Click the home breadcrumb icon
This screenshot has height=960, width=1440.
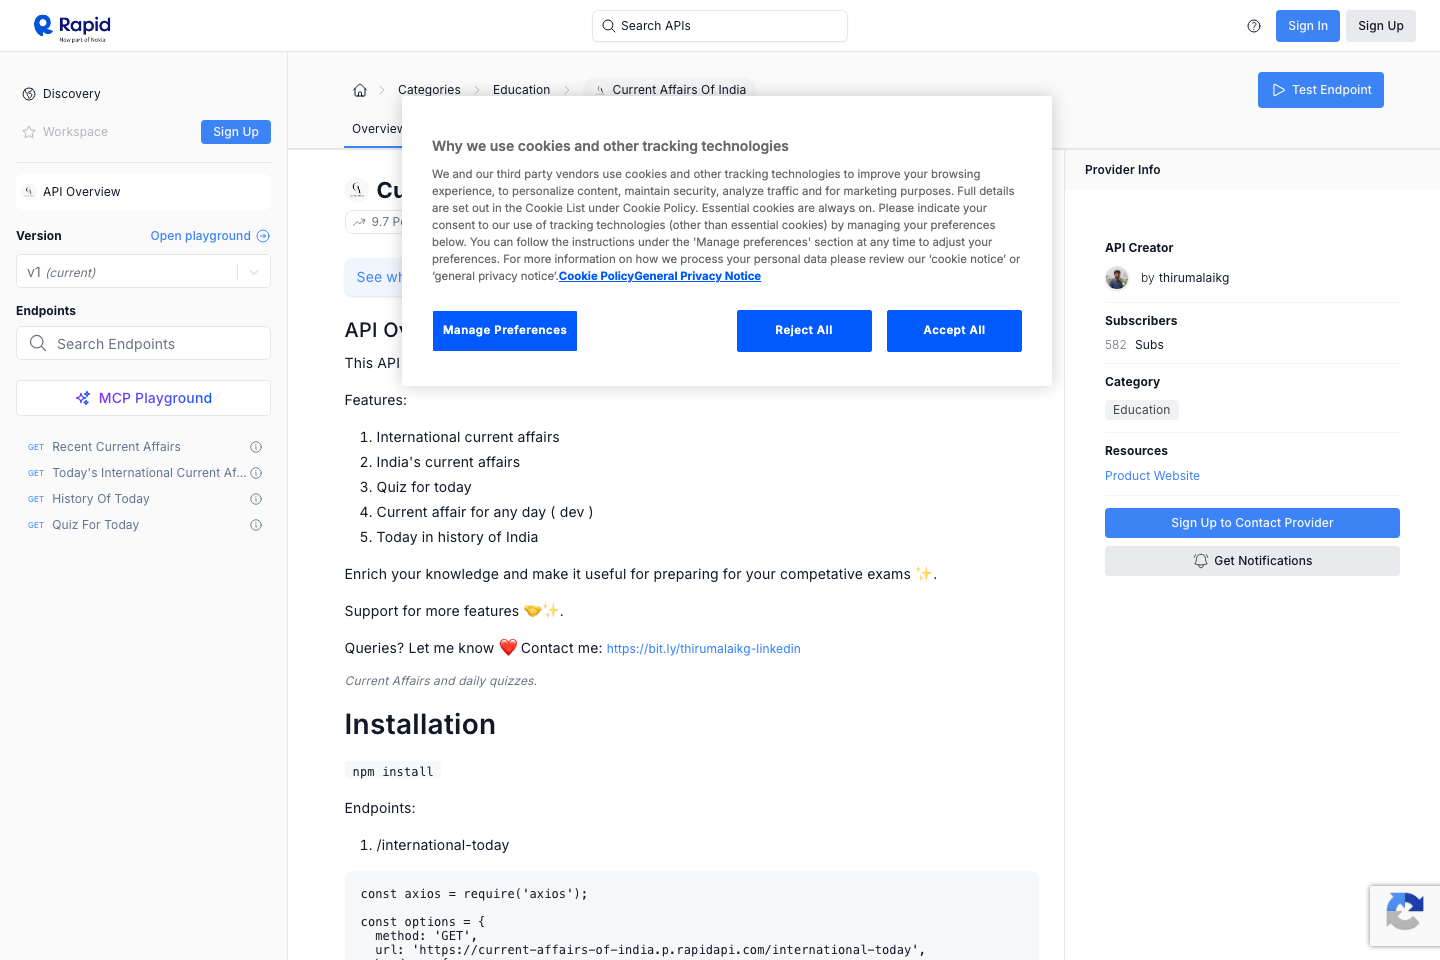point(360,90)
